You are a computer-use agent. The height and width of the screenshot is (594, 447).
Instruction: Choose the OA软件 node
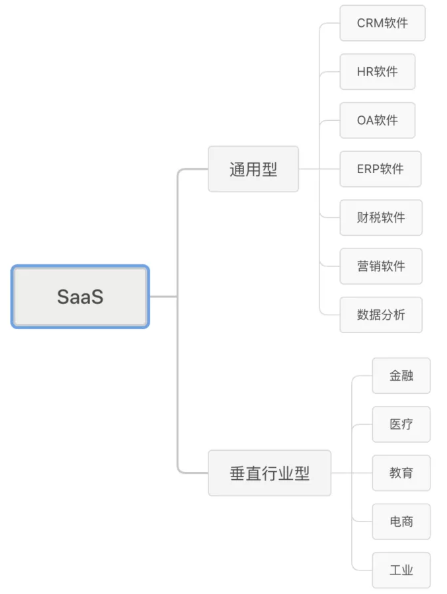377,120
